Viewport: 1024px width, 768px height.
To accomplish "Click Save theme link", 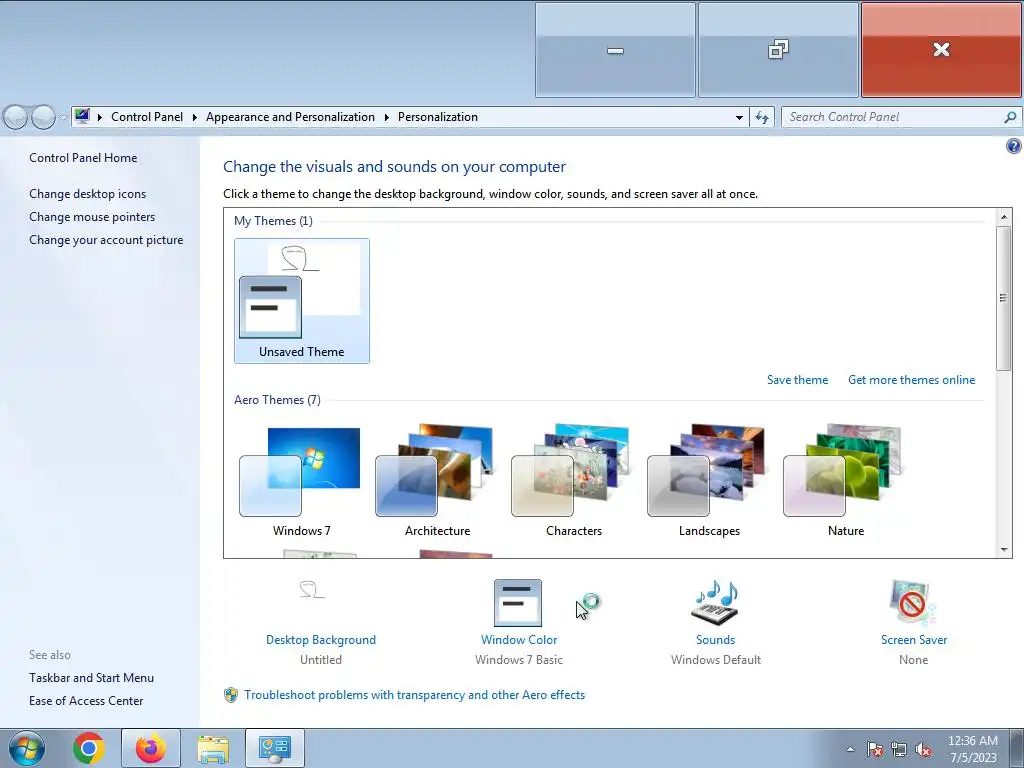I will pos(797,380).
